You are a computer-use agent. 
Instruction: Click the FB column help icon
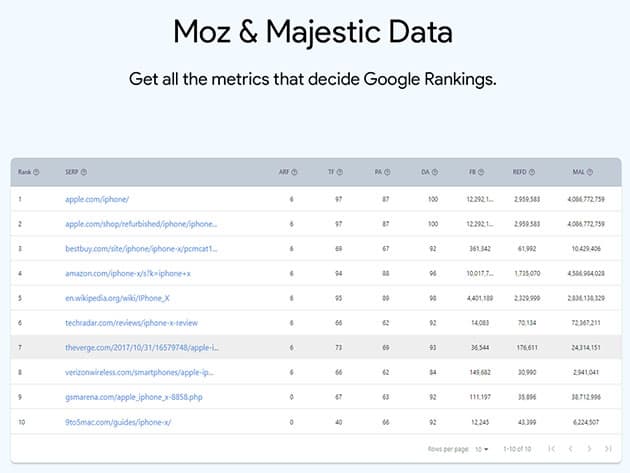(482, 172)
